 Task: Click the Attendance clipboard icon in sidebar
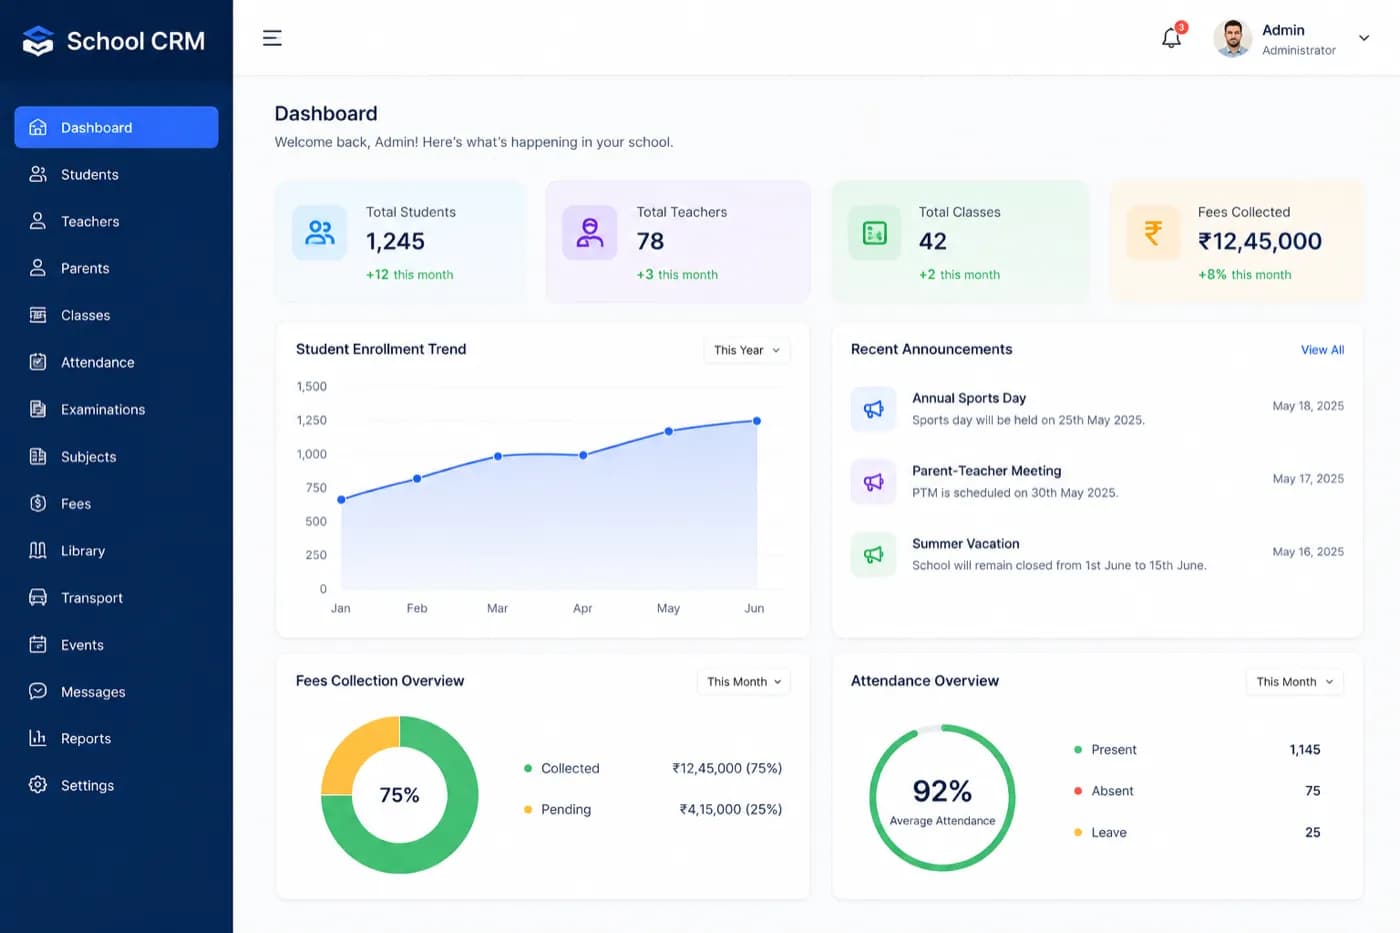tap(38, 362)
